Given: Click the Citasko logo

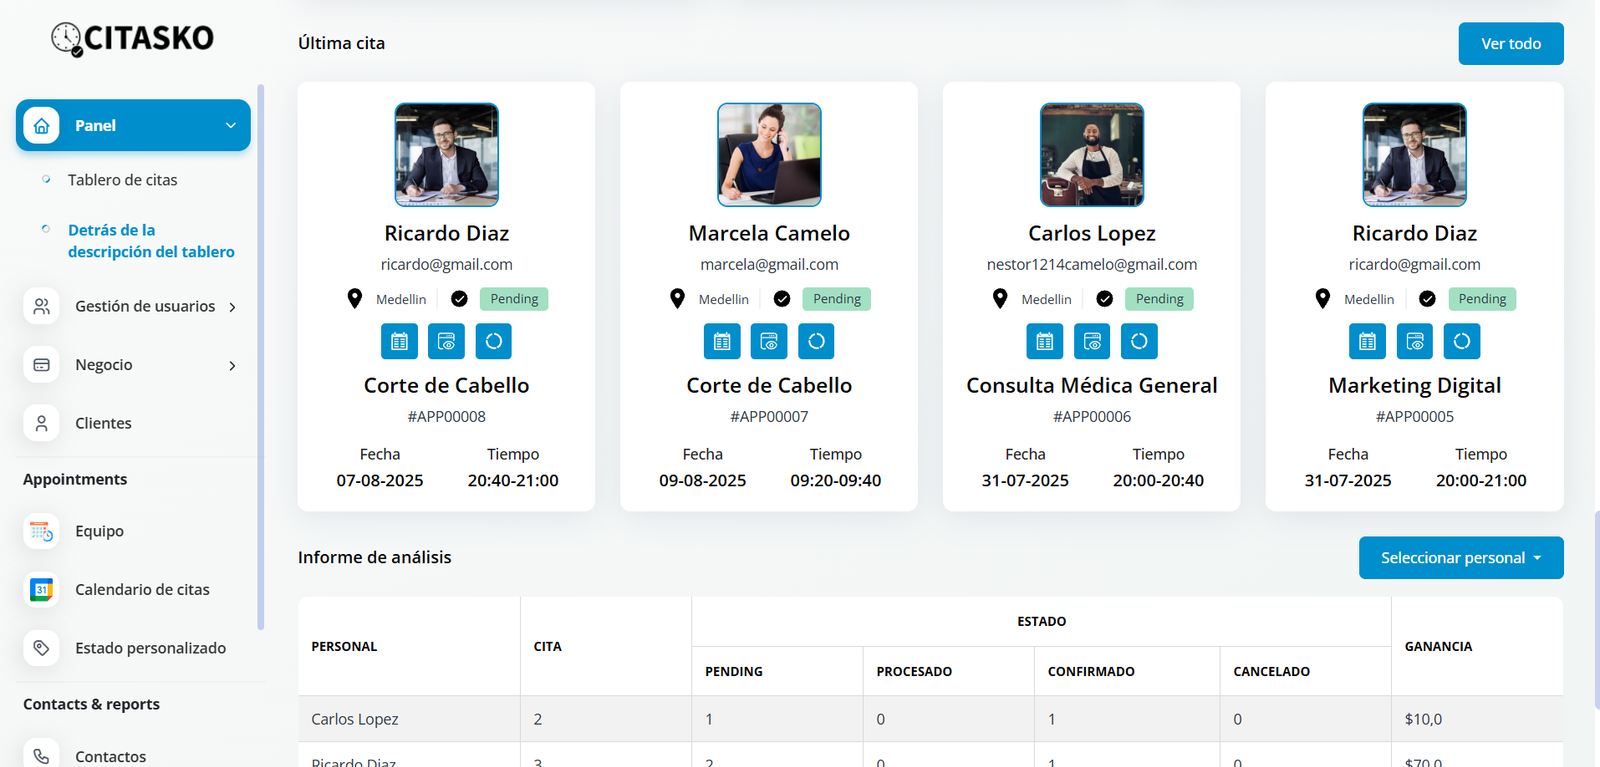Looking at the screenshot, I should (133, 38).
